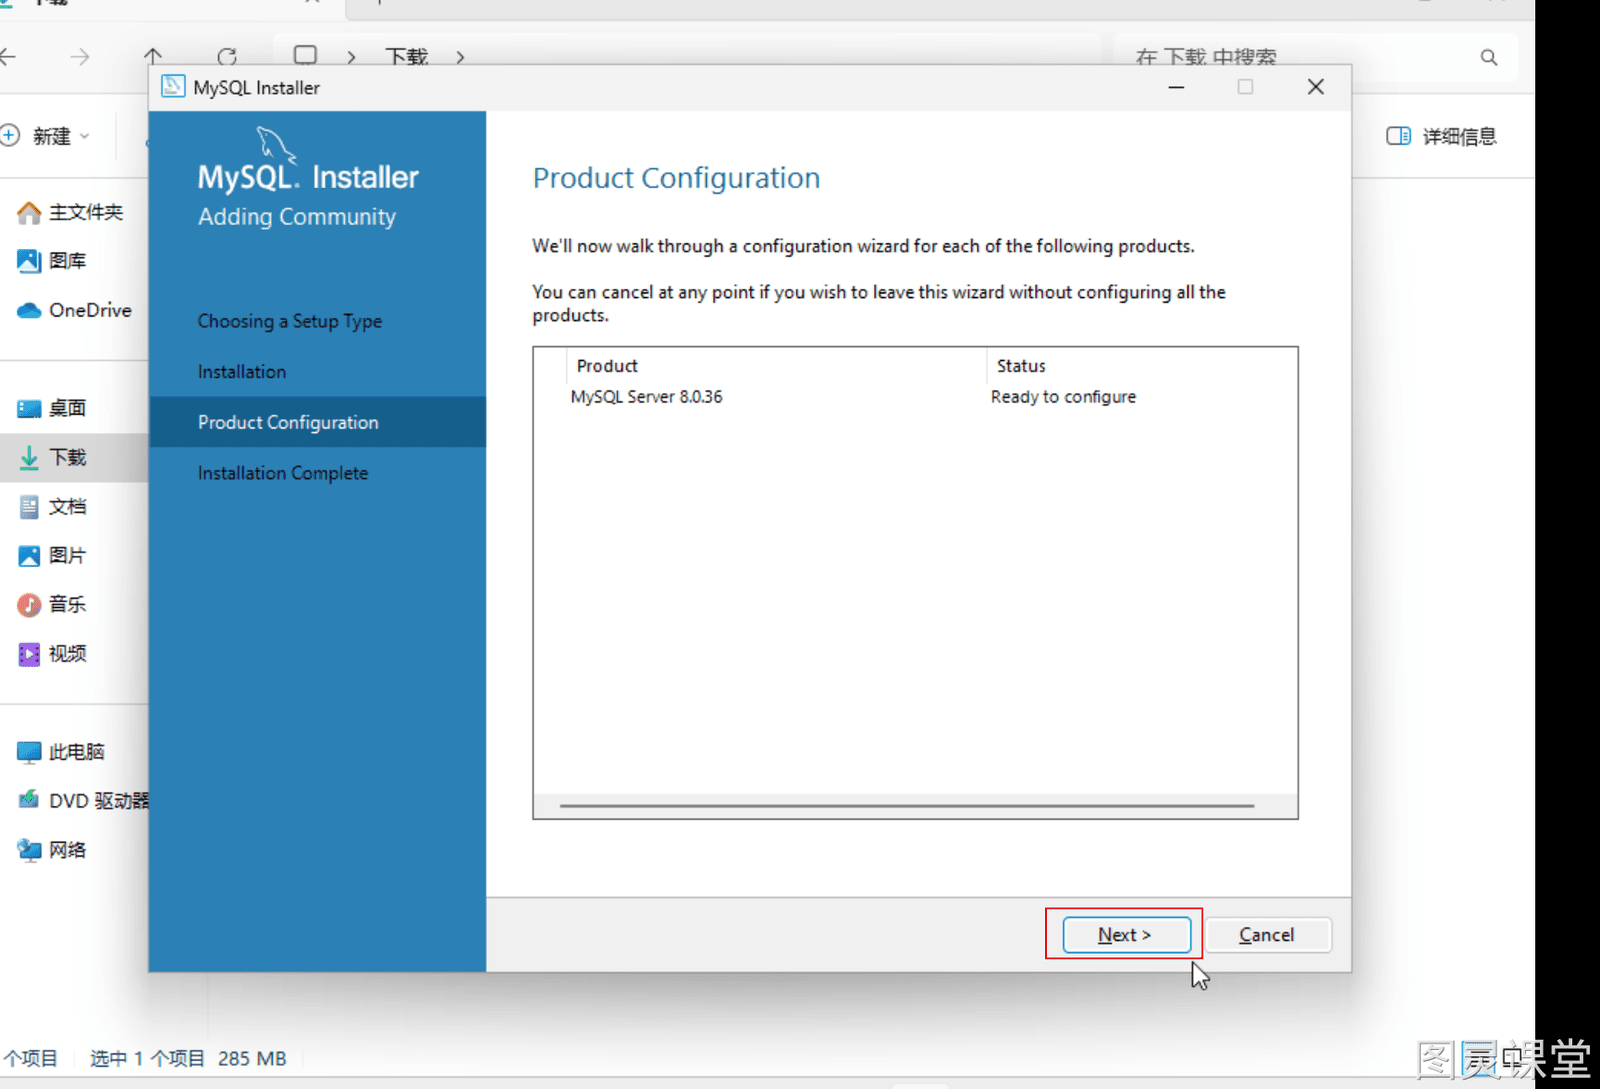The image size is (1600, 1089).
Task: Open 网络 in Explorer sidebar
Action: [67, 849]
